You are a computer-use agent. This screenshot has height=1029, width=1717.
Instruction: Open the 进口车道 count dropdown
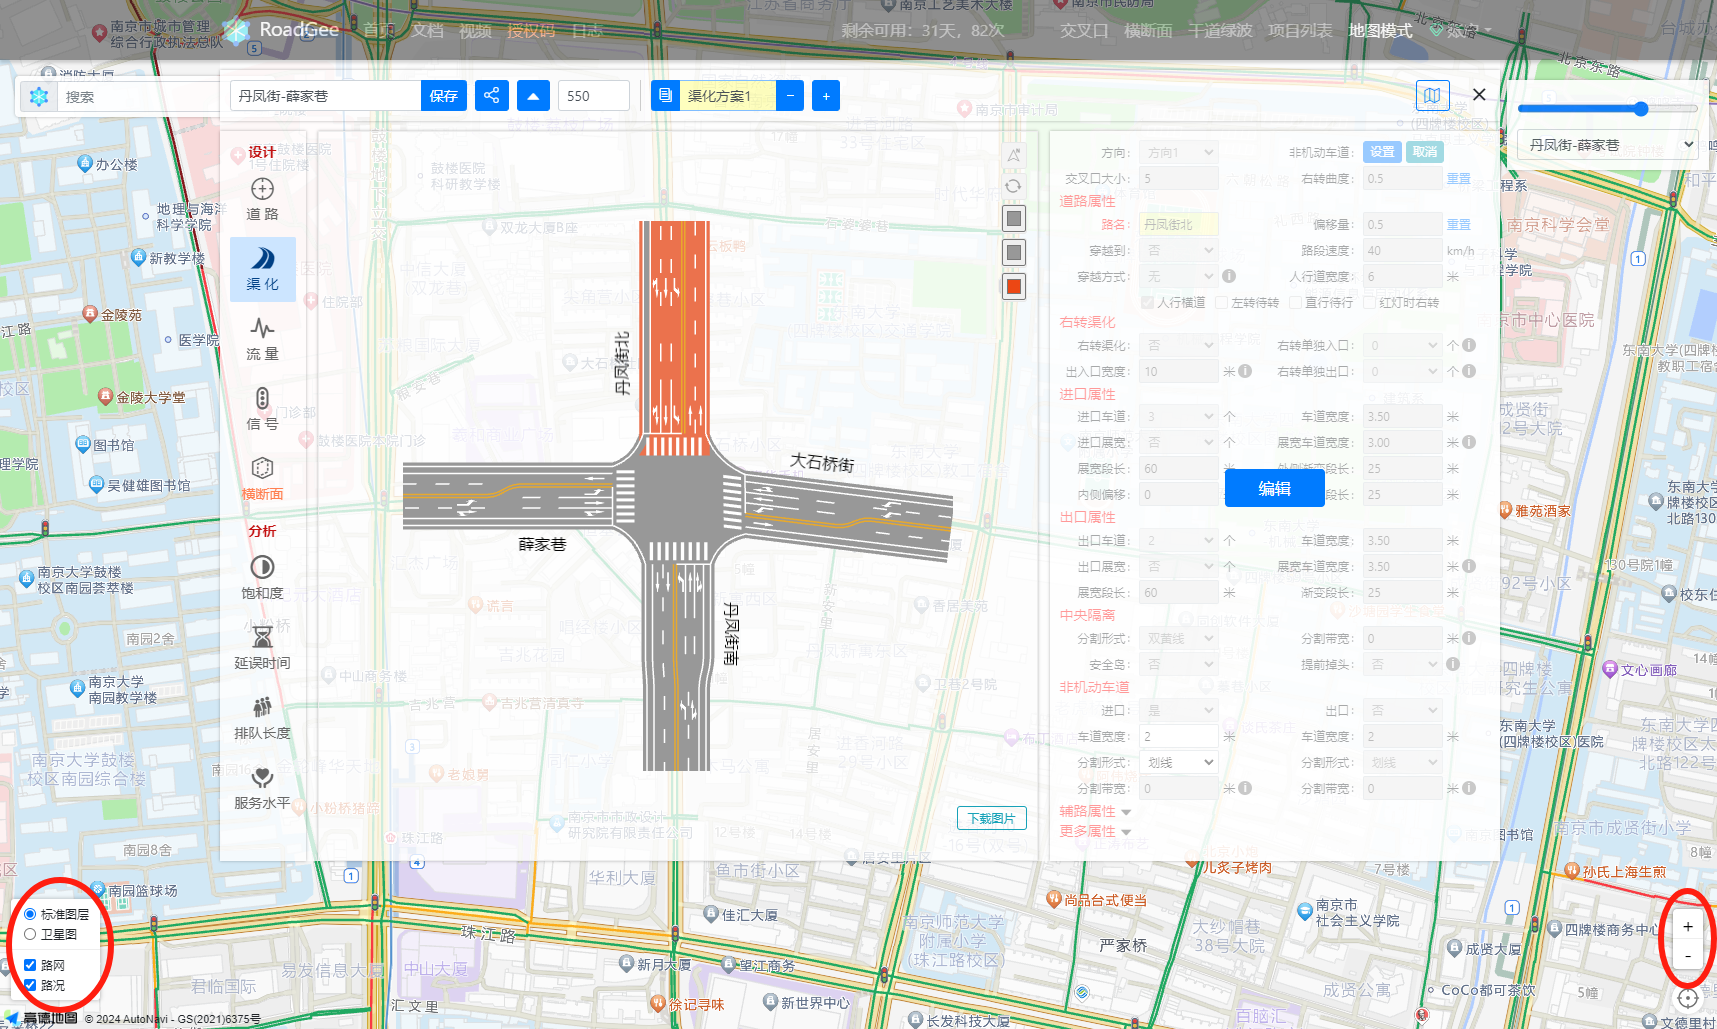click(1179, 416)
